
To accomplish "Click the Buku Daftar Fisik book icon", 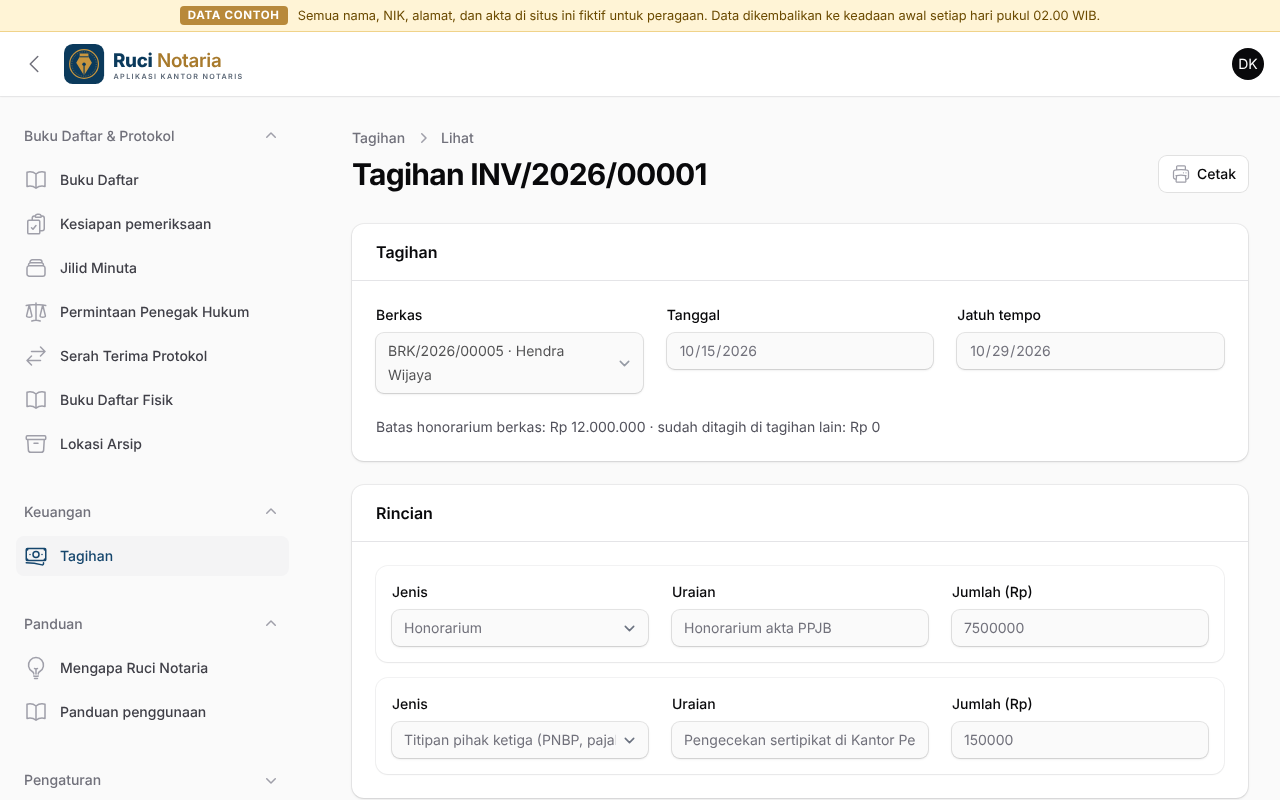I will click(36, 400).
